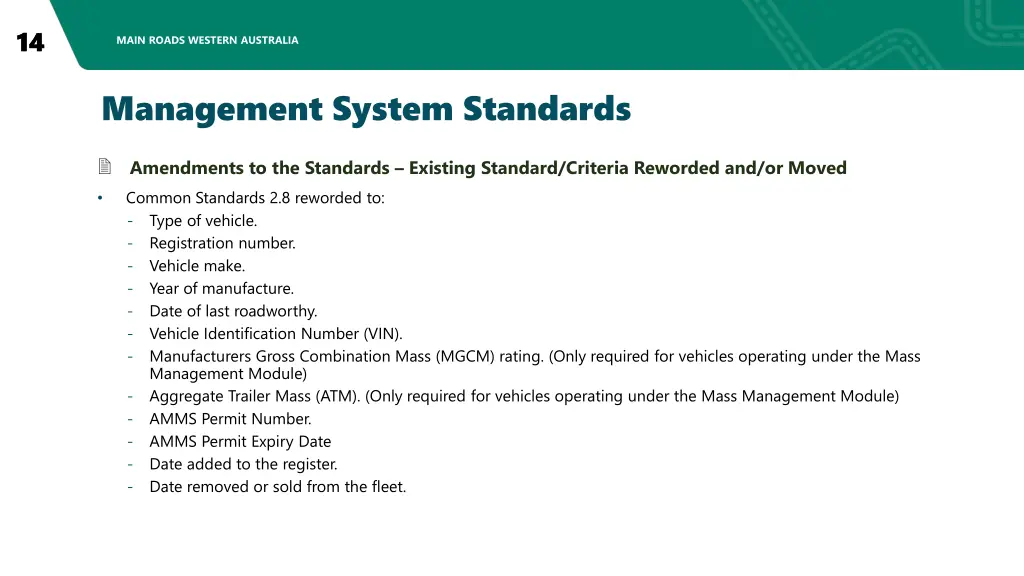Click the Management System Standards title
The image size is (1024, 576).
[366, 109]
